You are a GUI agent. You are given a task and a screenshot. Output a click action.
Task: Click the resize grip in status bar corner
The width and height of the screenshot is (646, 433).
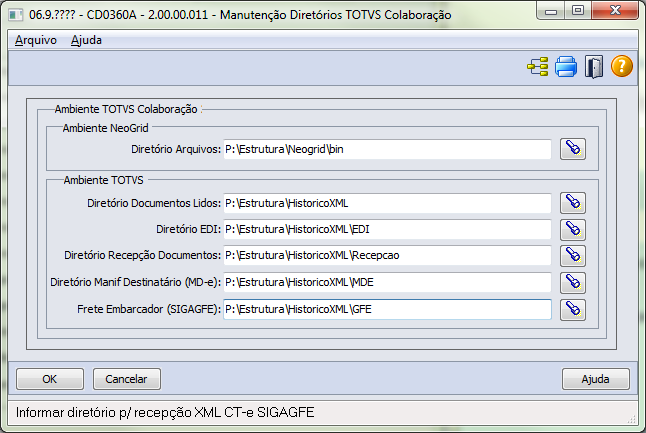[x=632, y=419]
